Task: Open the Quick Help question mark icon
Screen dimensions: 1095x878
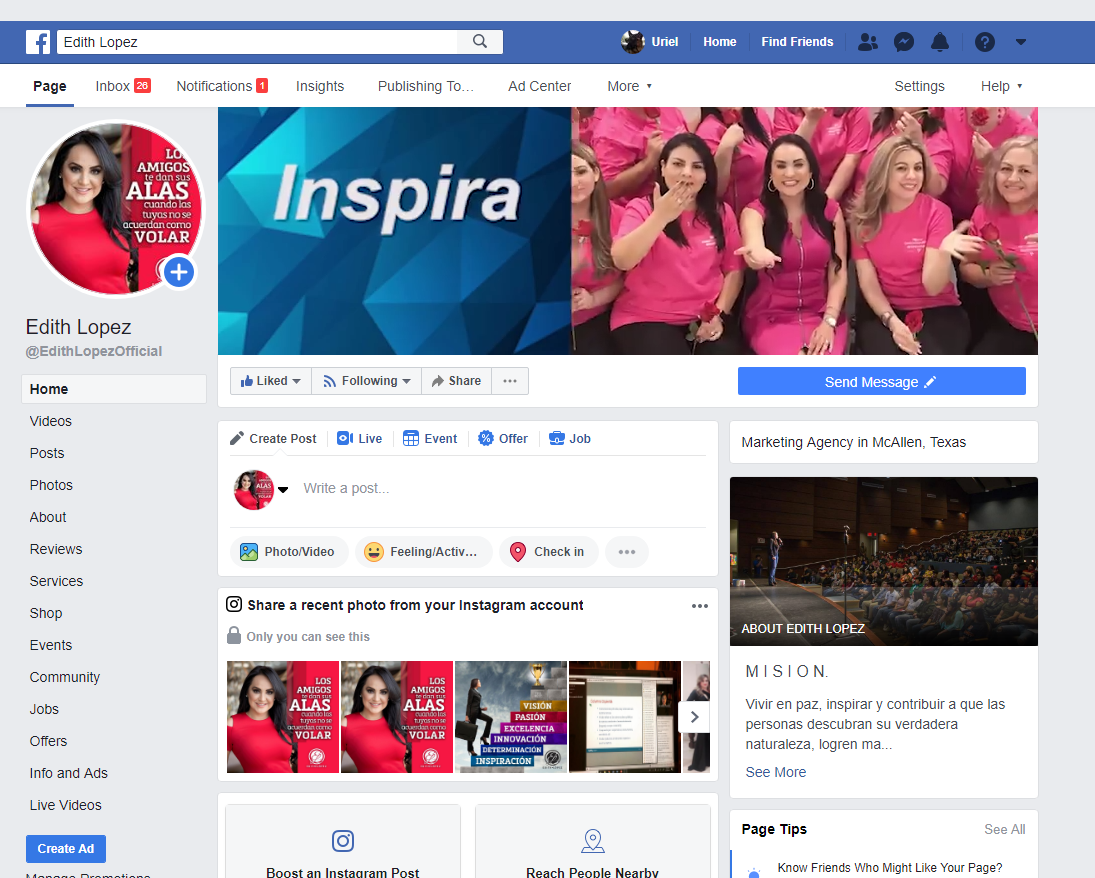Action: 985,42
